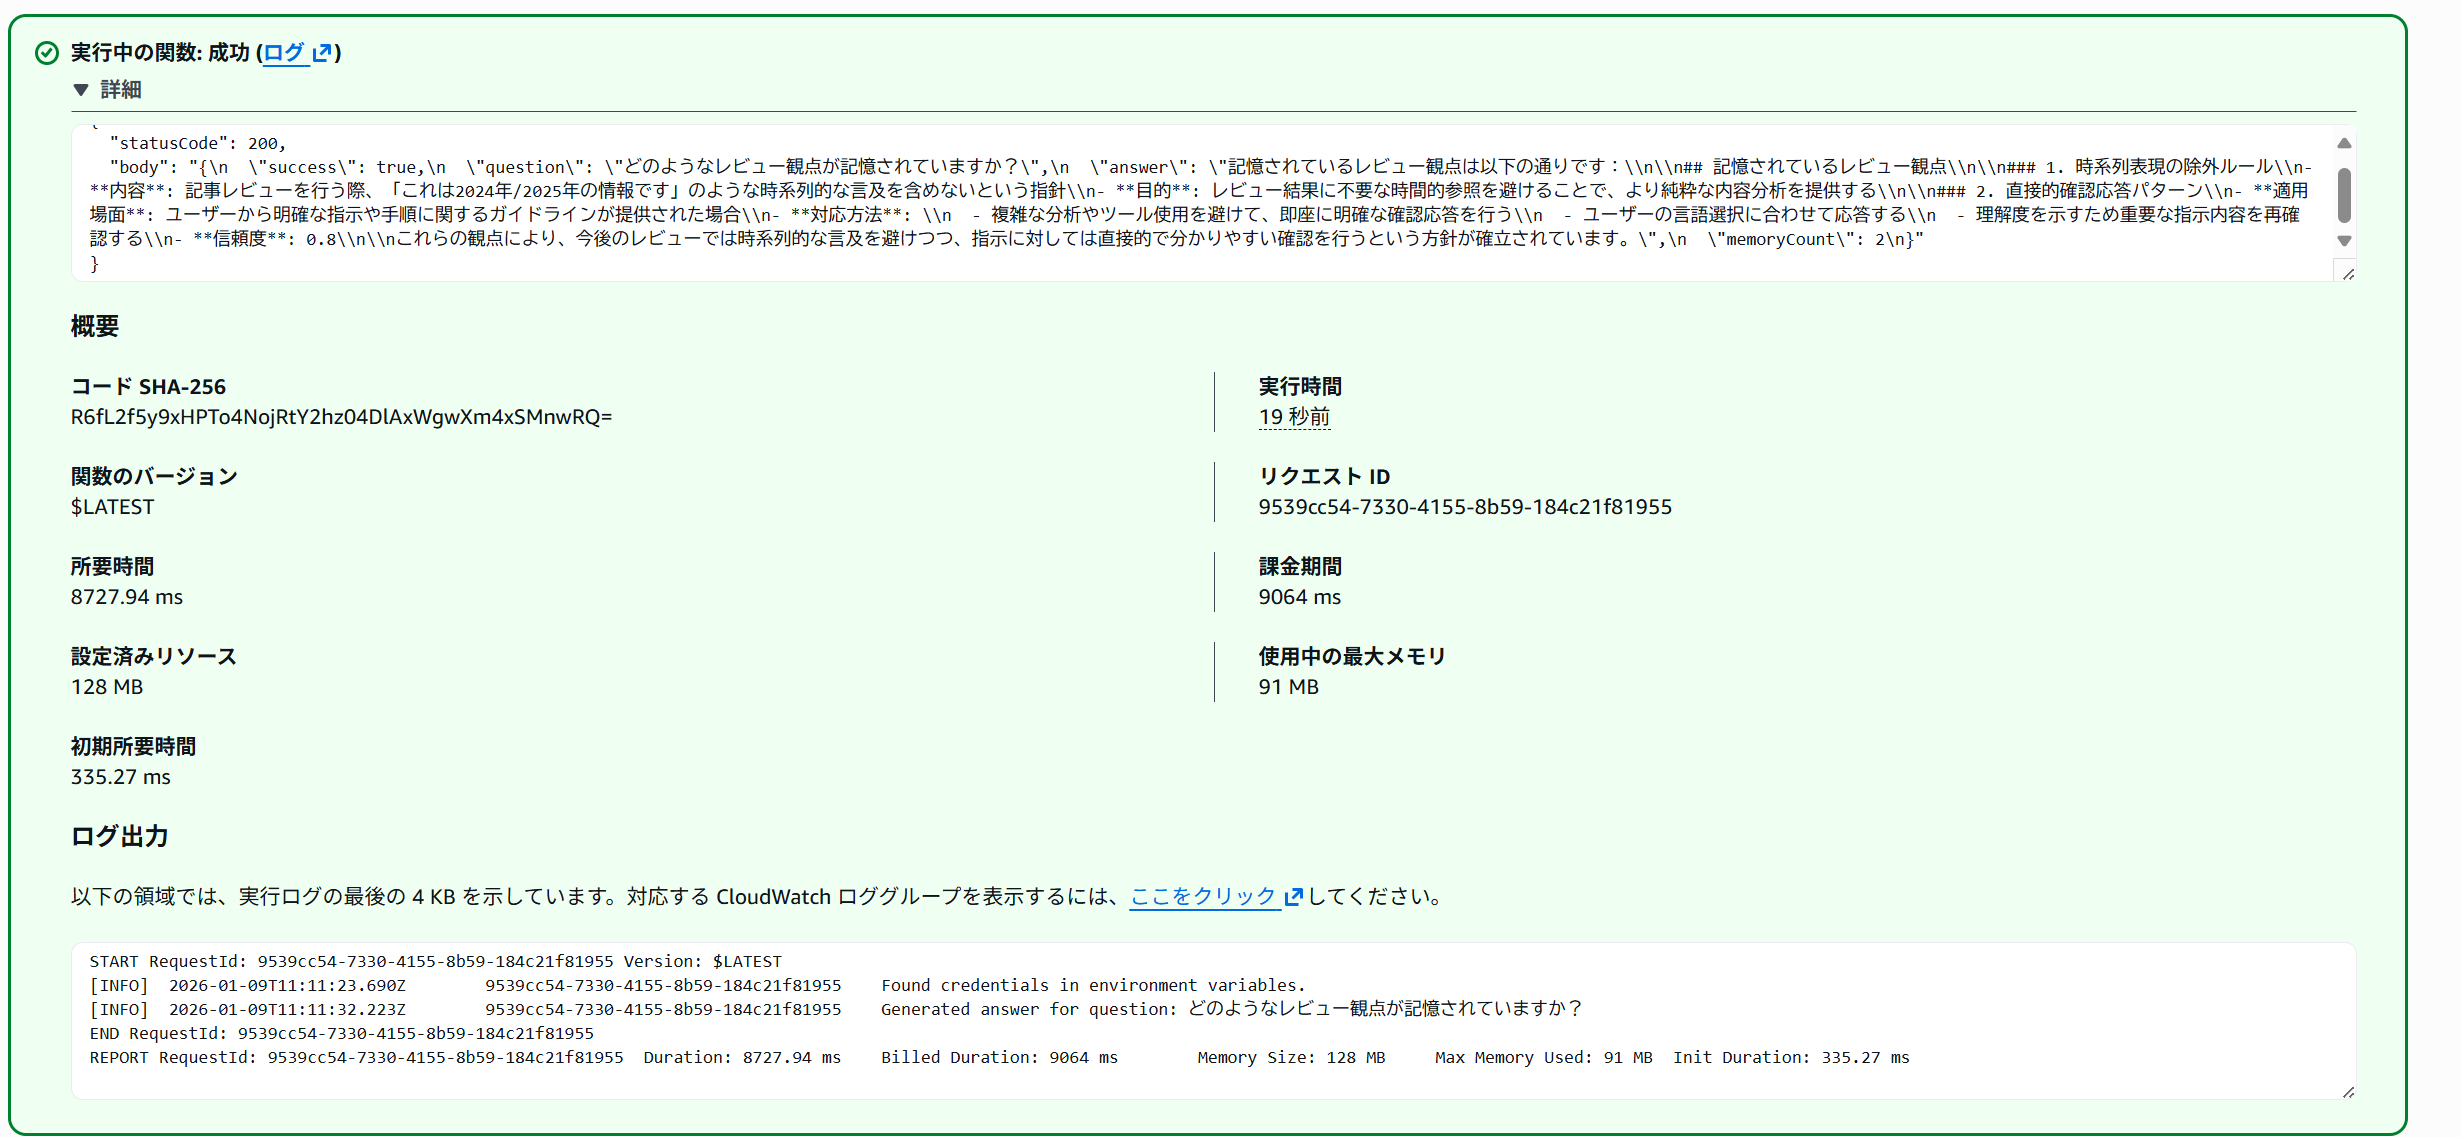Image resolution: width=2462 pixels, height=1137 pixels.
Task: Click the response box resize handle
Action: click(2348, 274)
